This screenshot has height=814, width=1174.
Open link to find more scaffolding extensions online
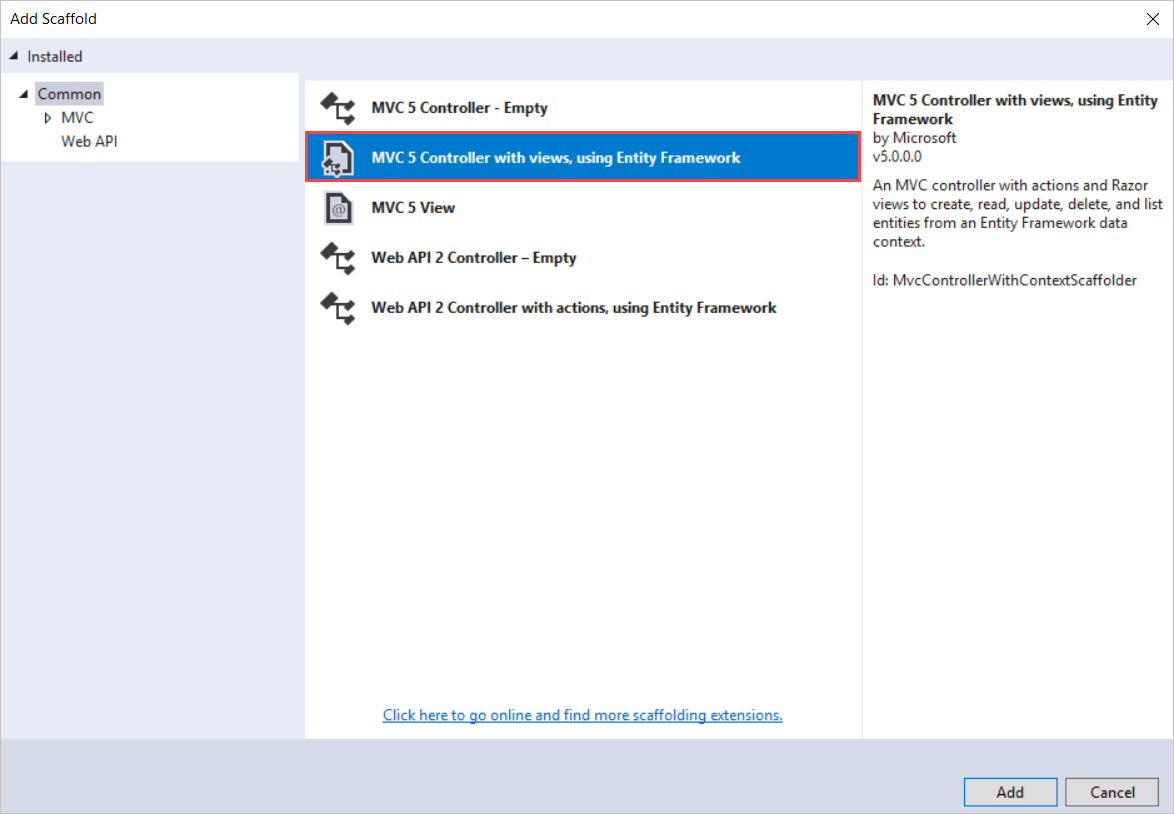point(583,714)
